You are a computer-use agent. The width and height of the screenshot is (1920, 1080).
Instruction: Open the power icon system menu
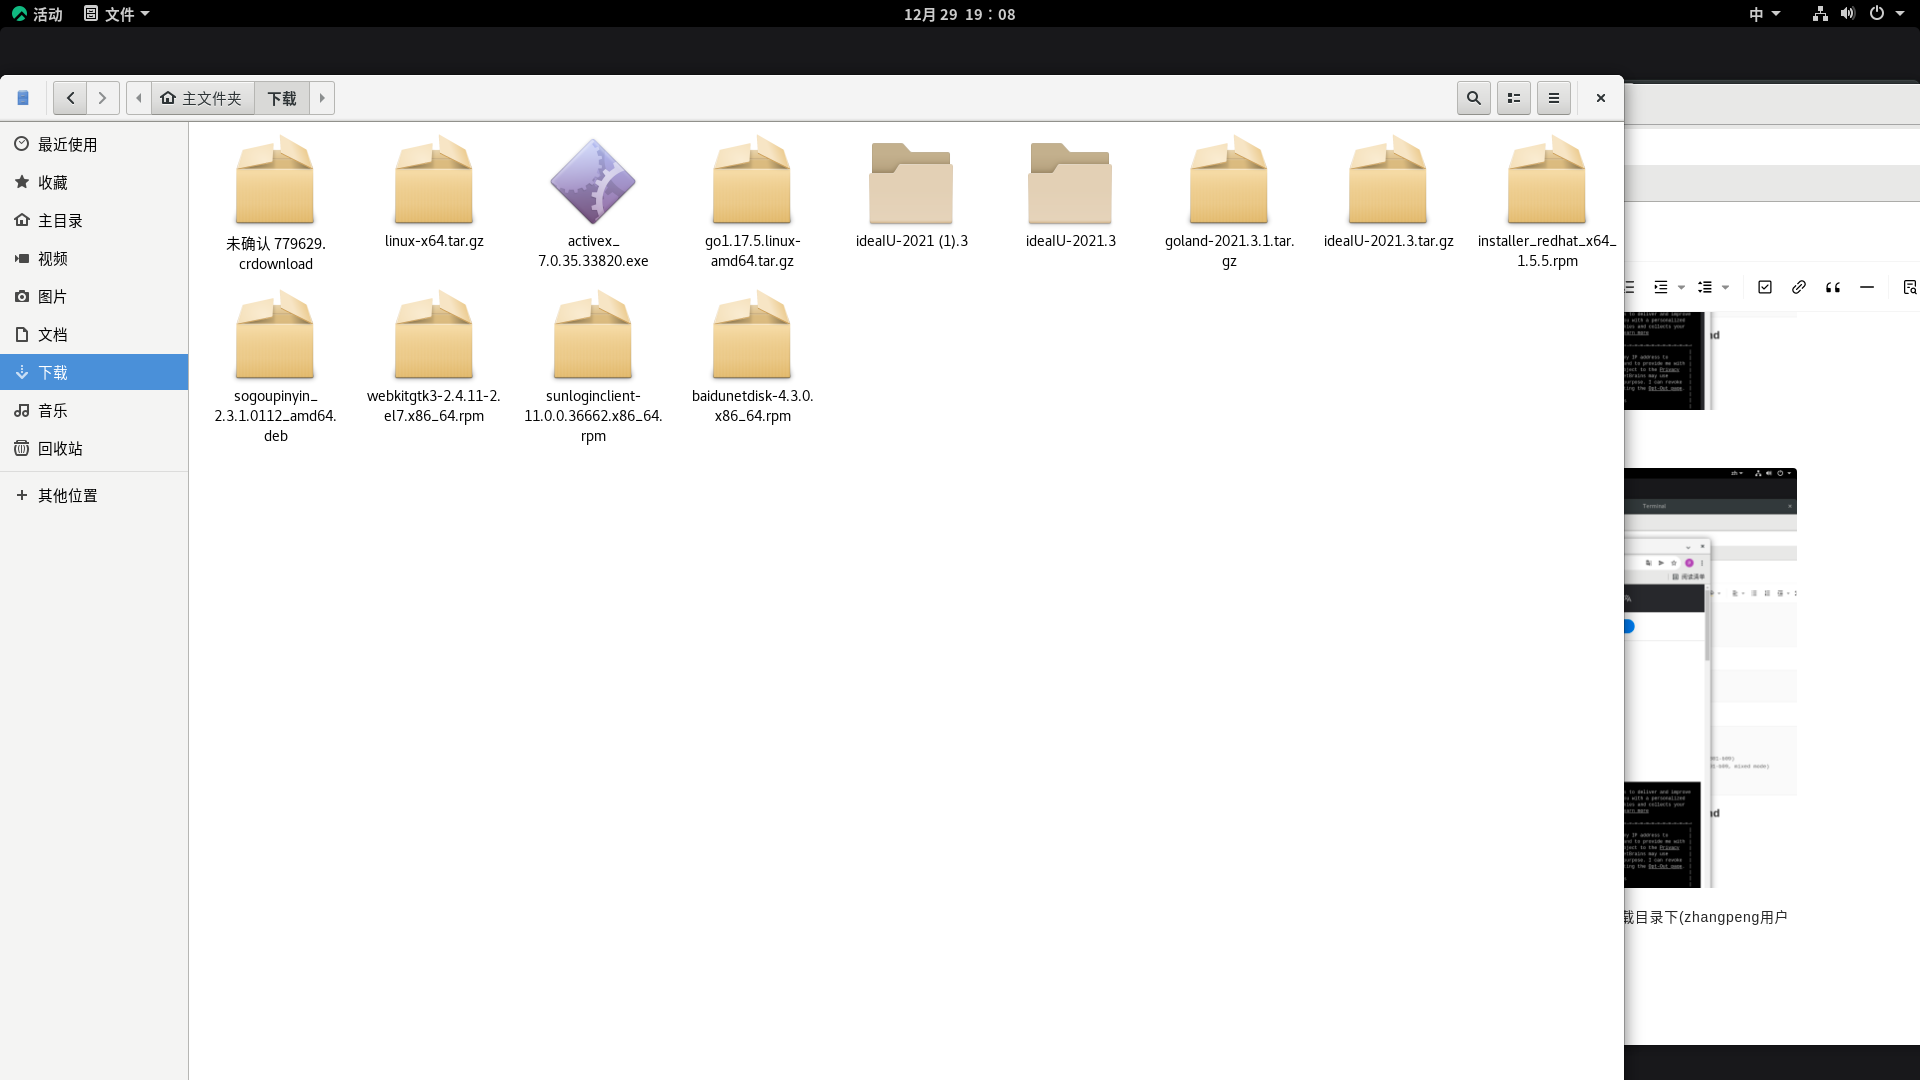pos(1877,14)
